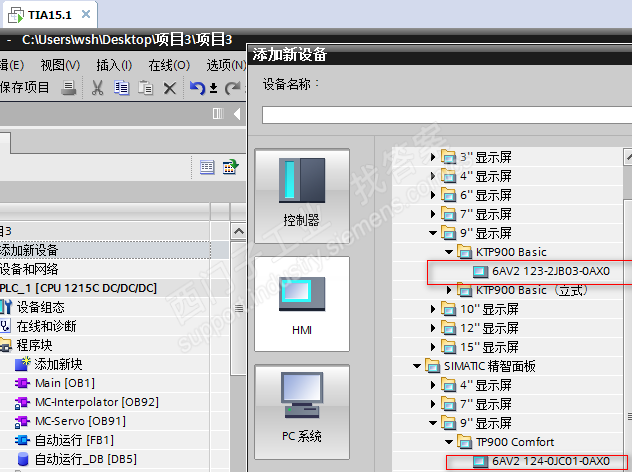Viewport: 632px width, 472px height.
Task: Click 保存项目 save project button
Action: point(24,87)
